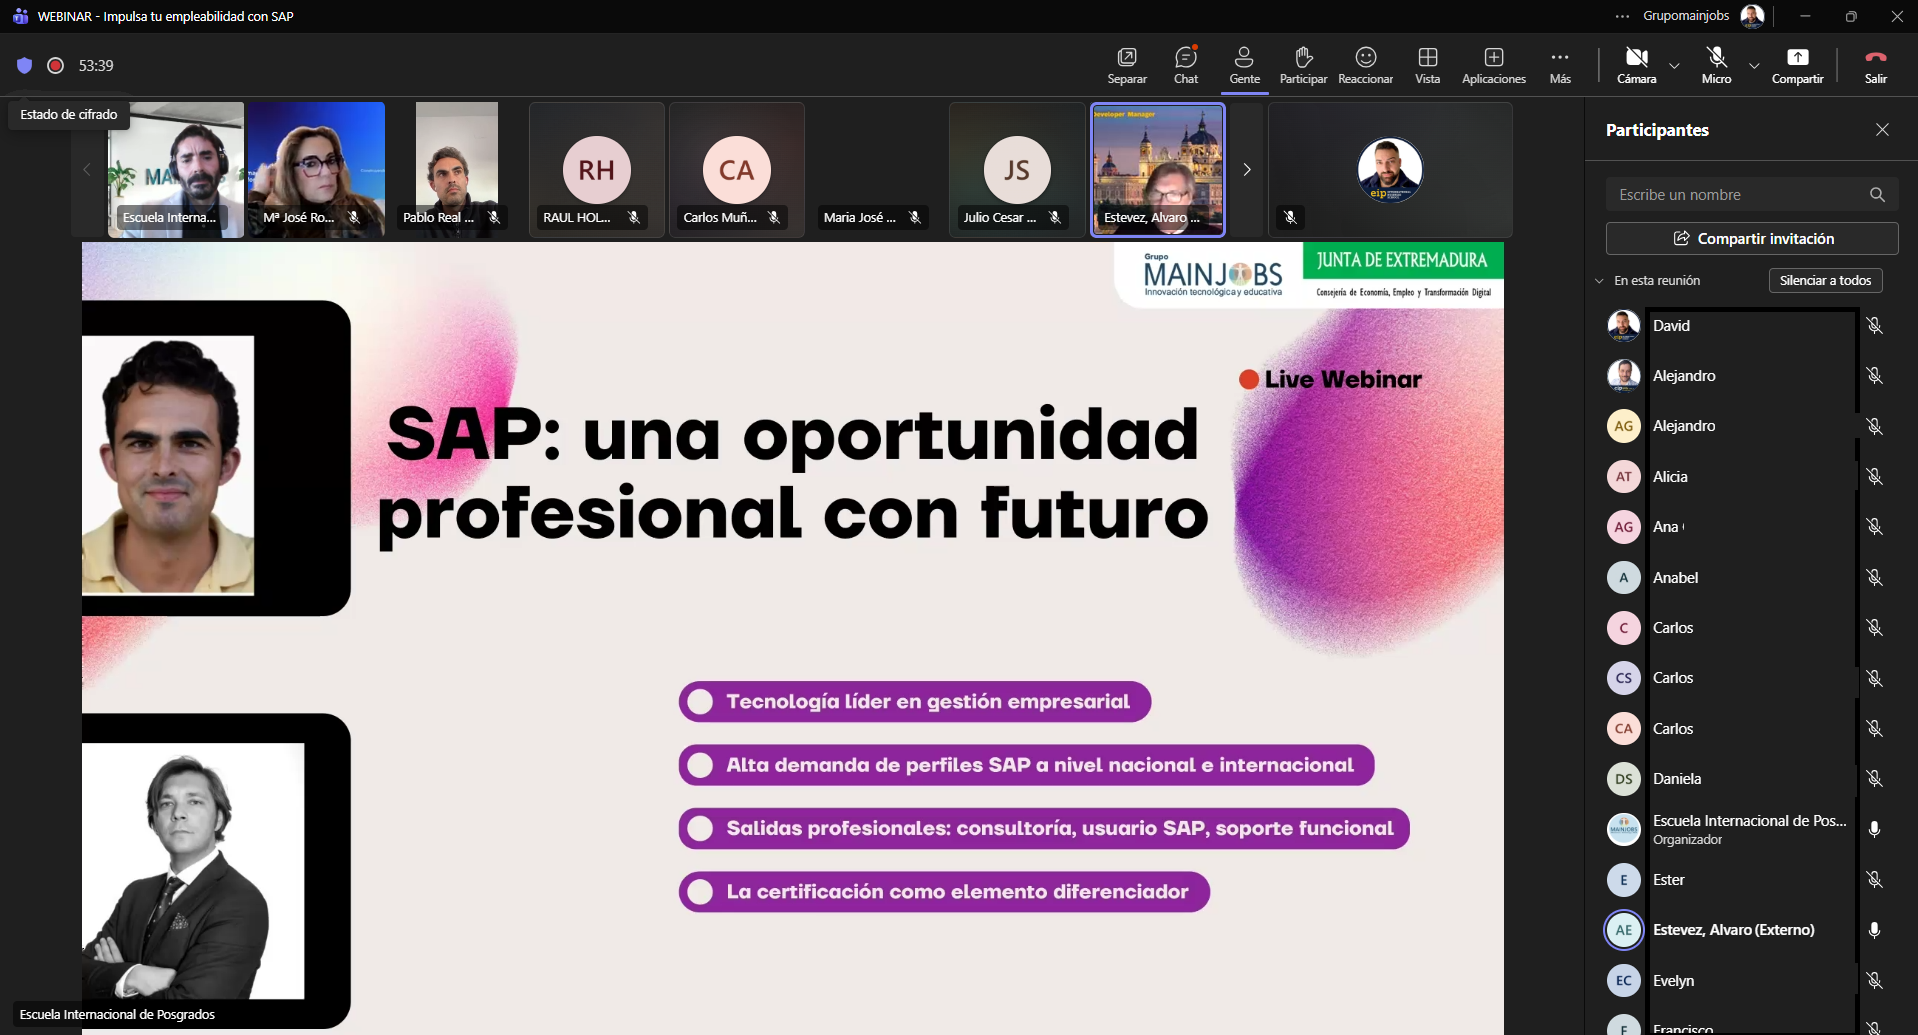This screenshot has height=1035, width=1918.
Task: Click the Compartir screen share icon
Action: point(1797,65)
